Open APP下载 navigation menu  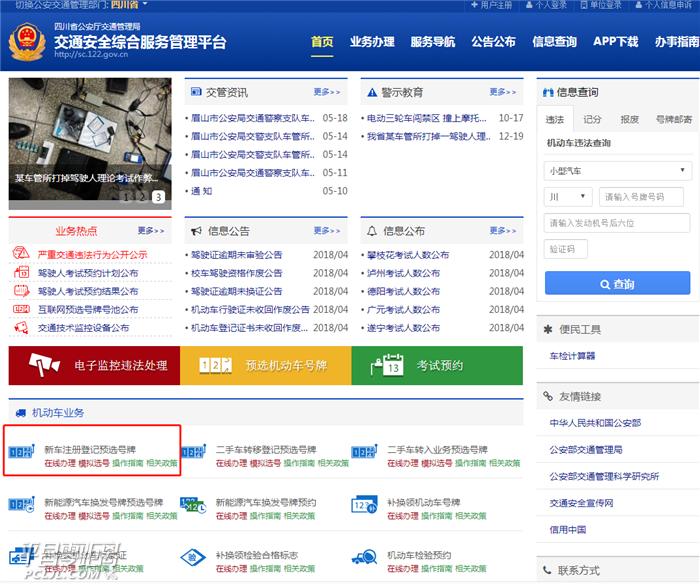(616, 42)
